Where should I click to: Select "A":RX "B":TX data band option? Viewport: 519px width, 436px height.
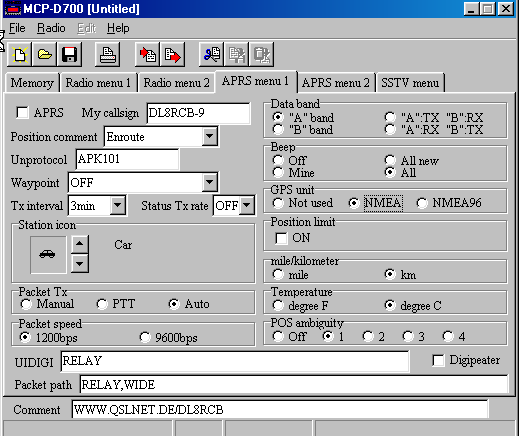click(x=390, y=129)
